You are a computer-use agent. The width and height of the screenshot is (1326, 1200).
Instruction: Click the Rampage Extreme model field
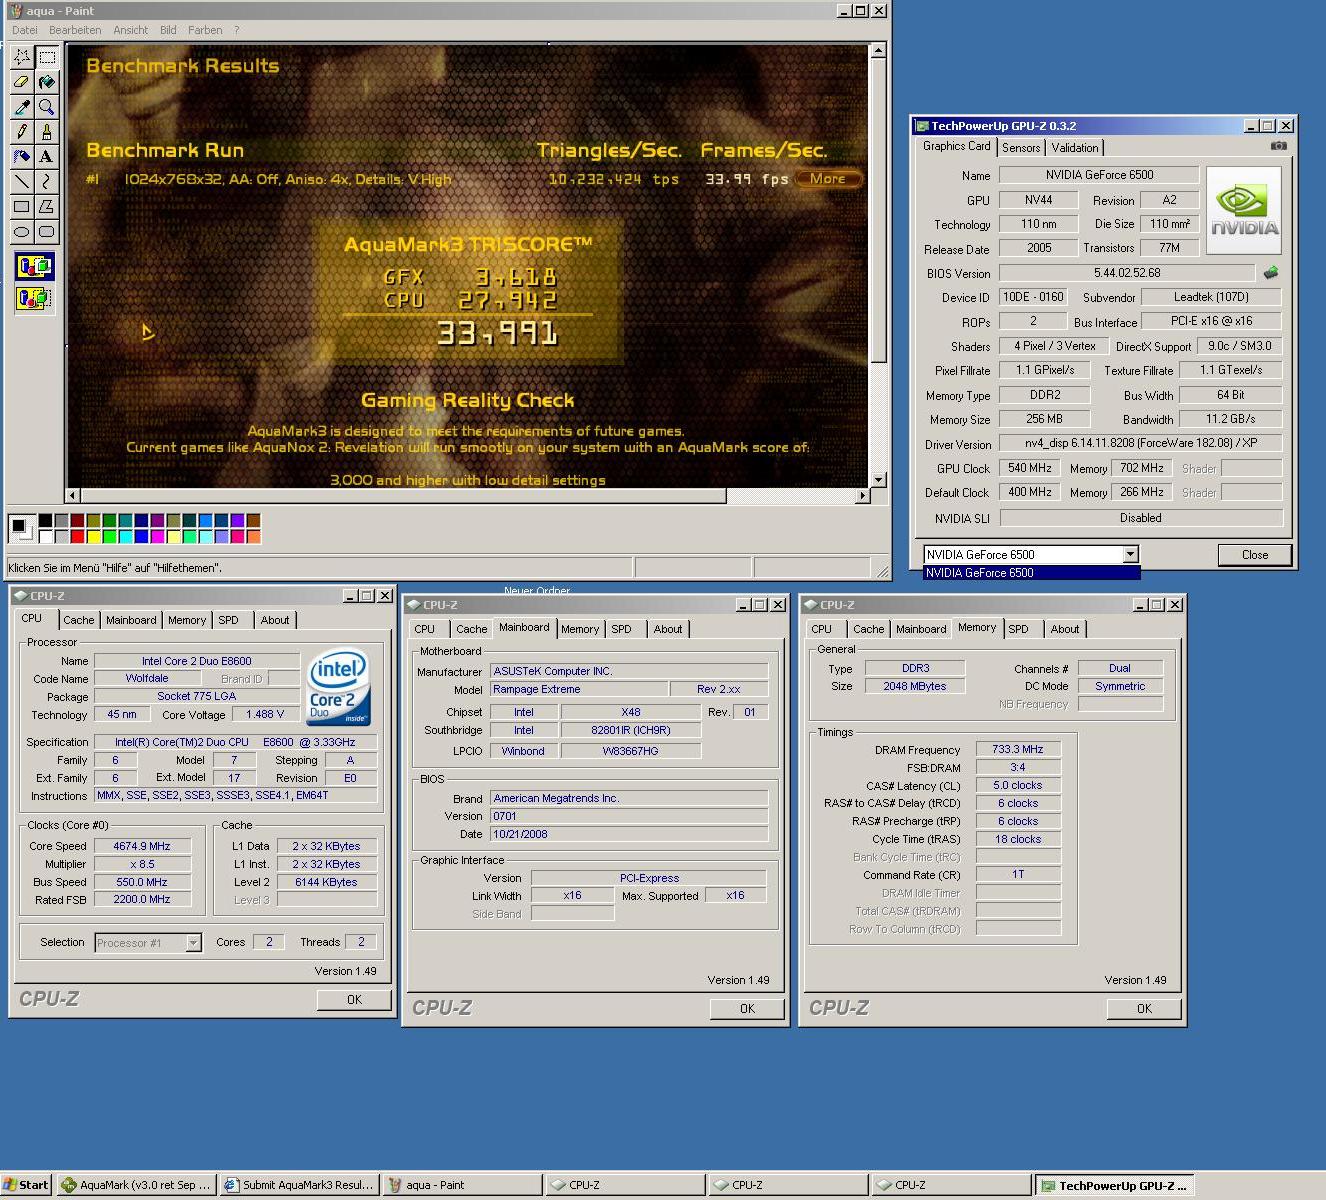579,689
